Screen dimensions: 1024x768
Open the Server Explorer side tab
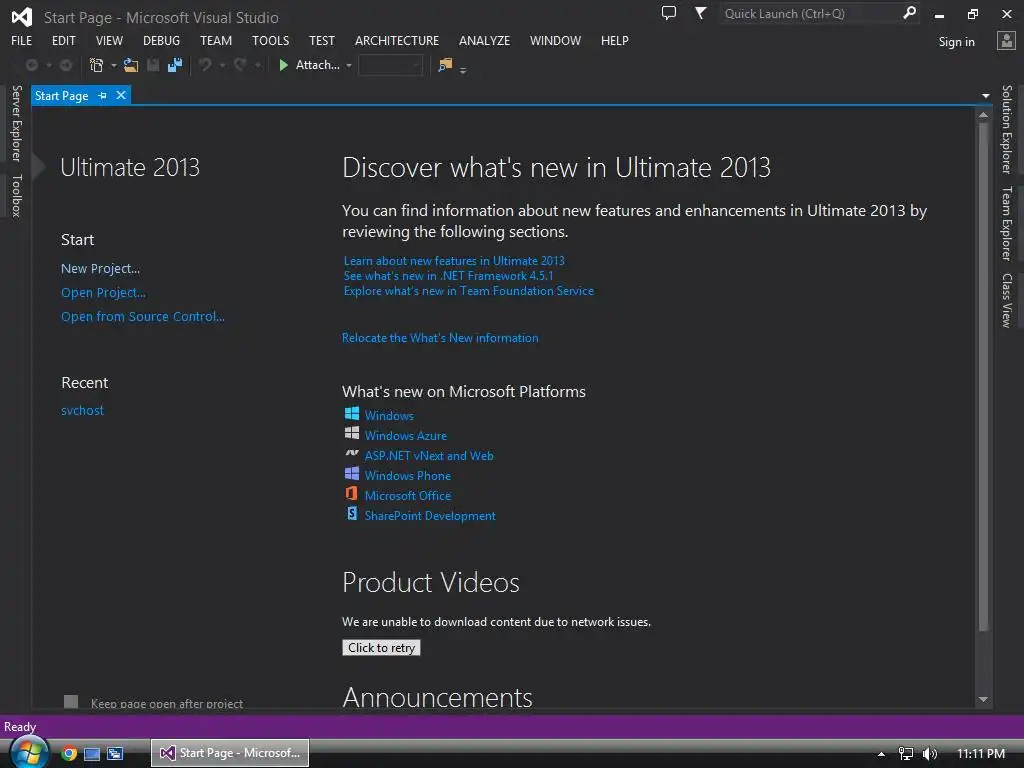click(x=16, y=123)
